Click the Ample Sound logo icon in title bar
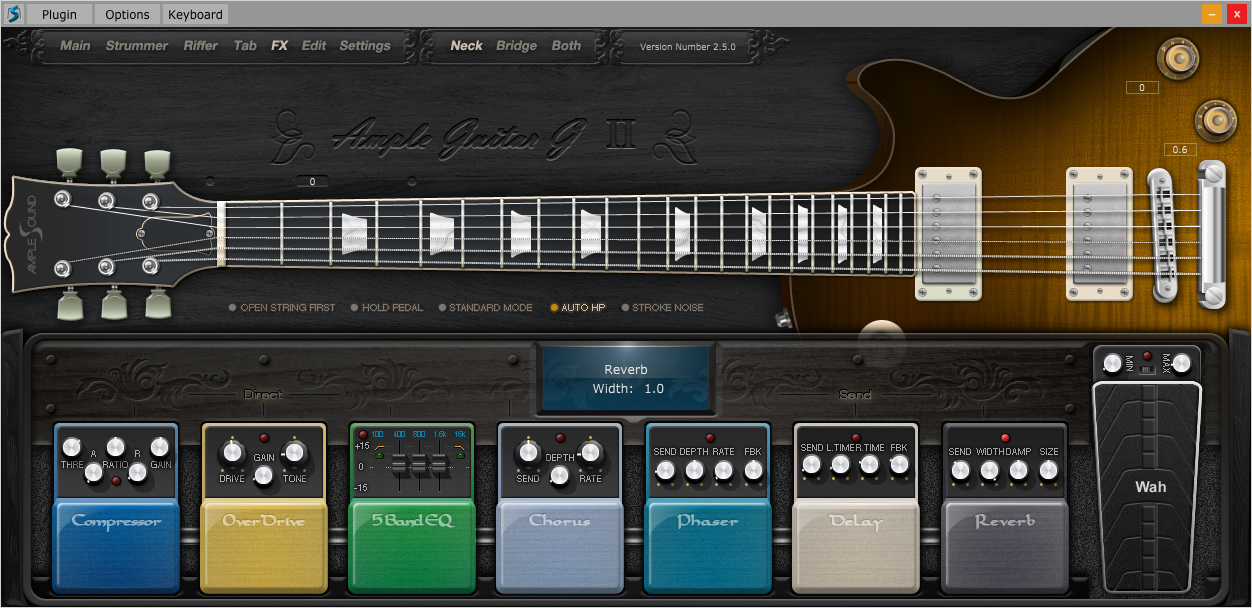Image resolution: width=1252 pixels, height=608 pixels. coord(13,14)
